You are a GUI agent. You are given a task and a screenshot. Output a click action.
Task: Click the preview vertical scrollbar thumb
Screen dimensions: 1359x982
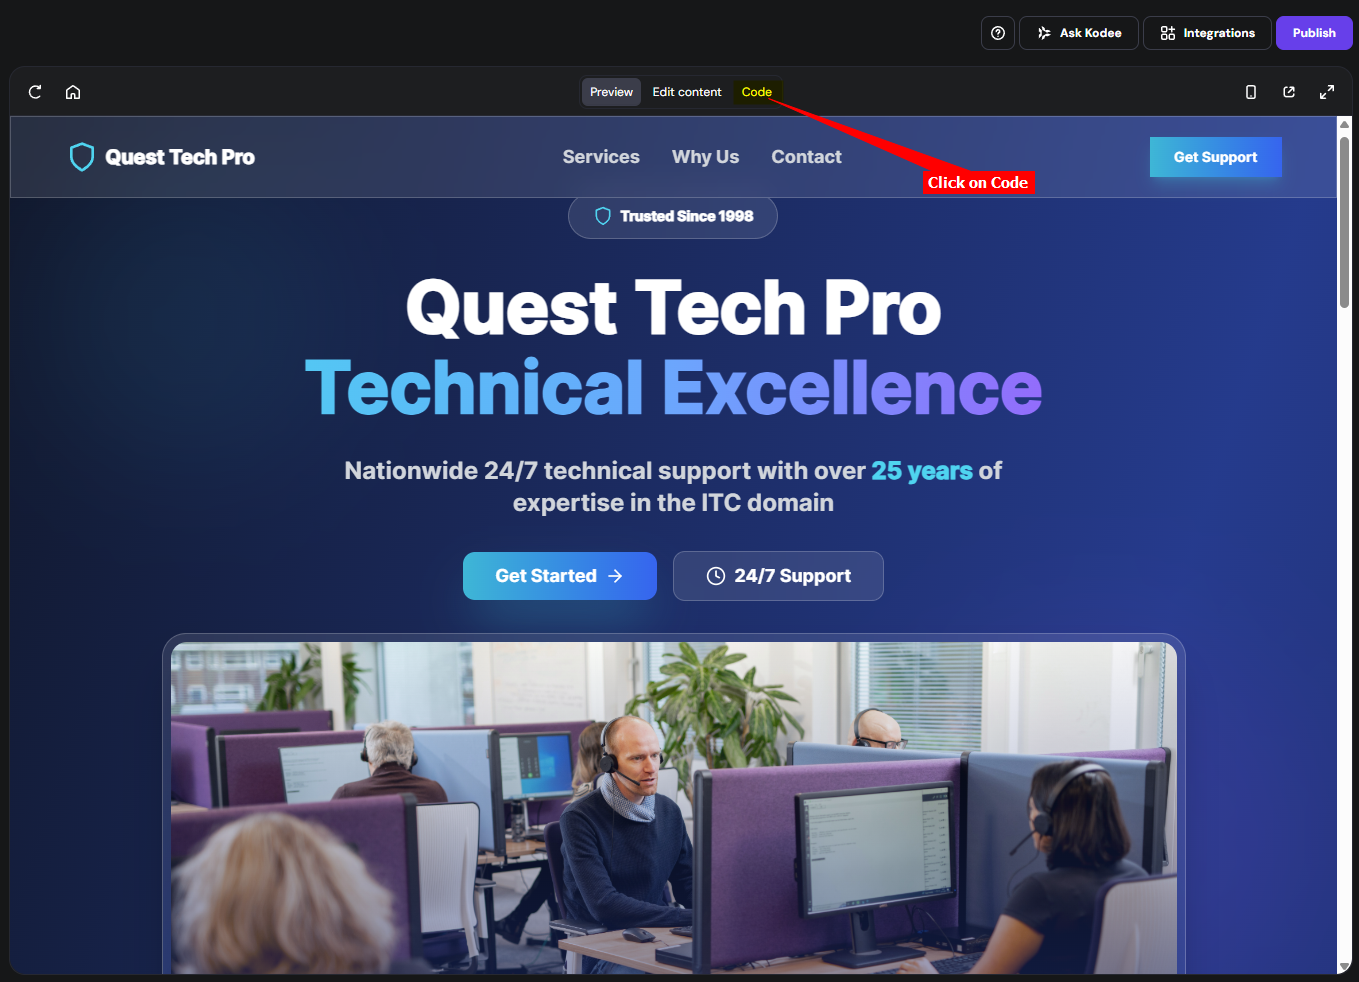click(1344, 222)
